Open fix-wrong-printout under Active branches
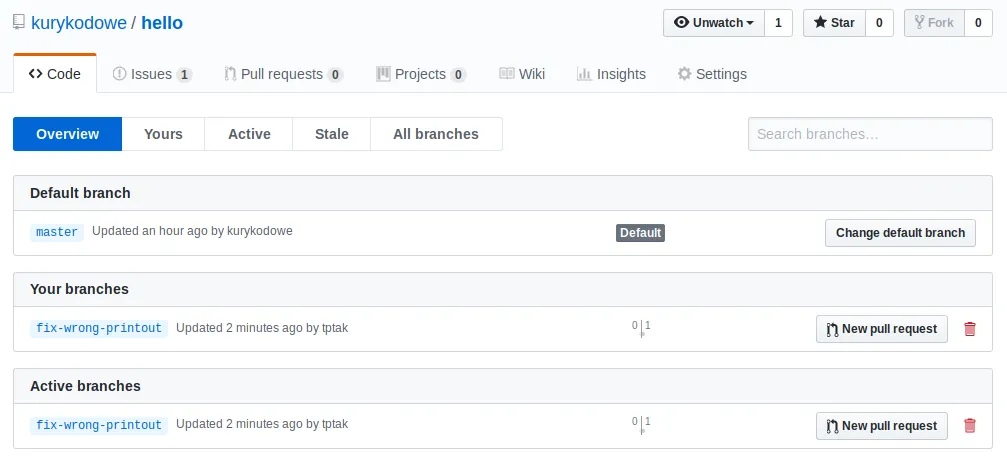The width and height of the screenshot is (1007, 475). click(x=99, y=425)
